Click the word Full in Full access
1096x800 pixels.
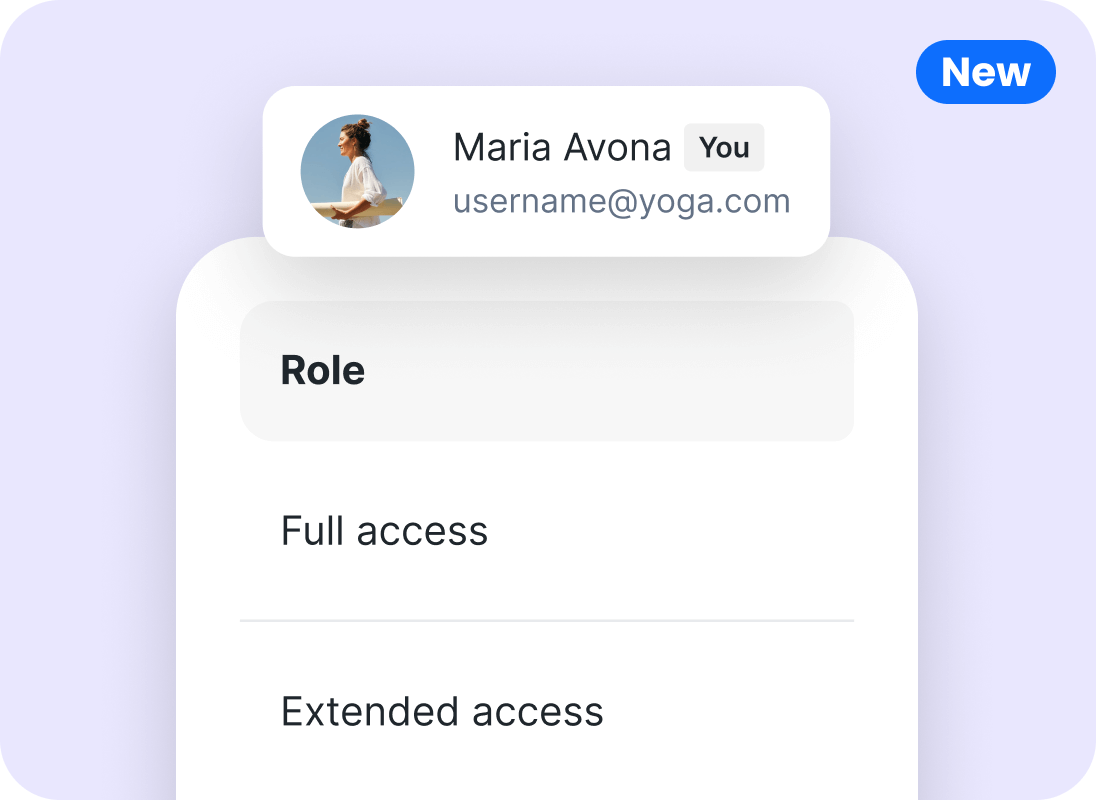click(313, 531)
